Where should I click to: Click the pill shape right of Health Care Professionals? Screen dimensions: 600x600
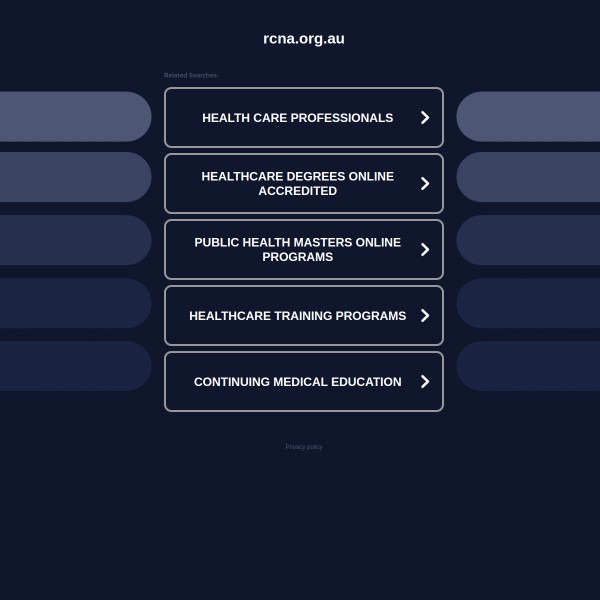click(528, 117)
